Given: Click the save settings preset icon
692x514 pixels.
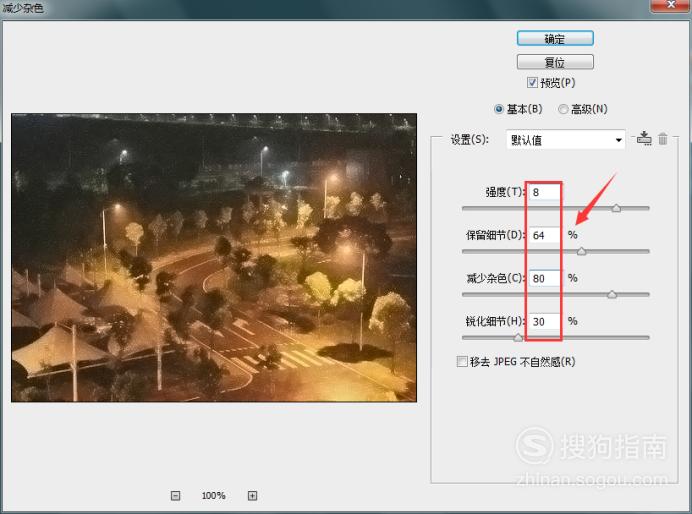Looking at the screenshot, I should coord(644,139).
